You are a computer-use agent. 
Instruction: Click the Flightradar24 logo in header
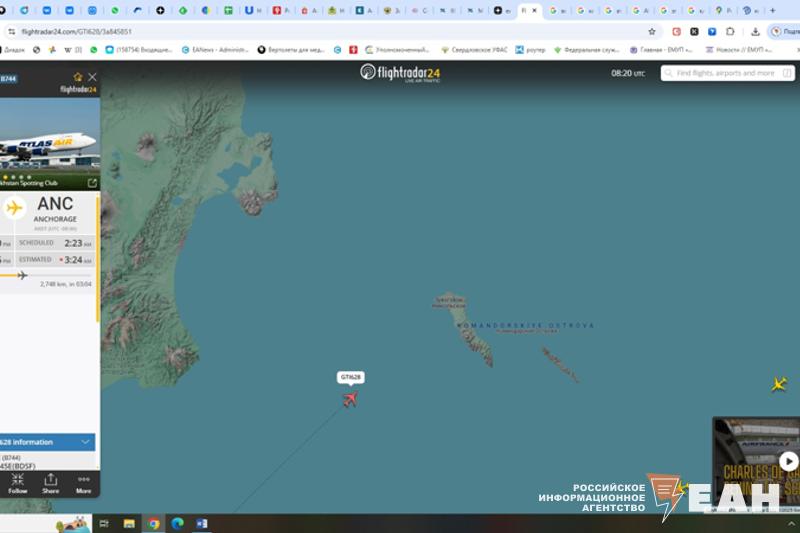400,73
